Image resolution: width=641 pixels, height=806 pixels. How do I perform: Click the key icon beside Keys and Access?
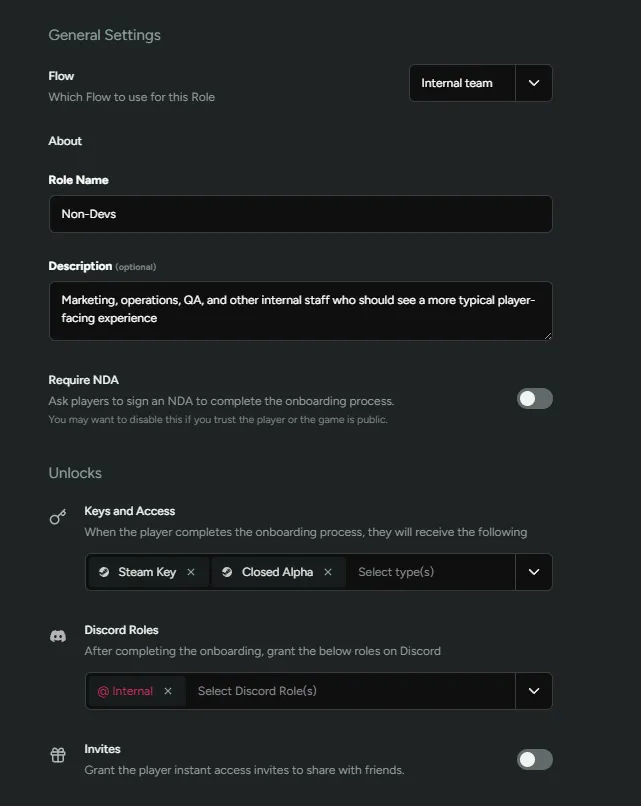coord(57,517)
